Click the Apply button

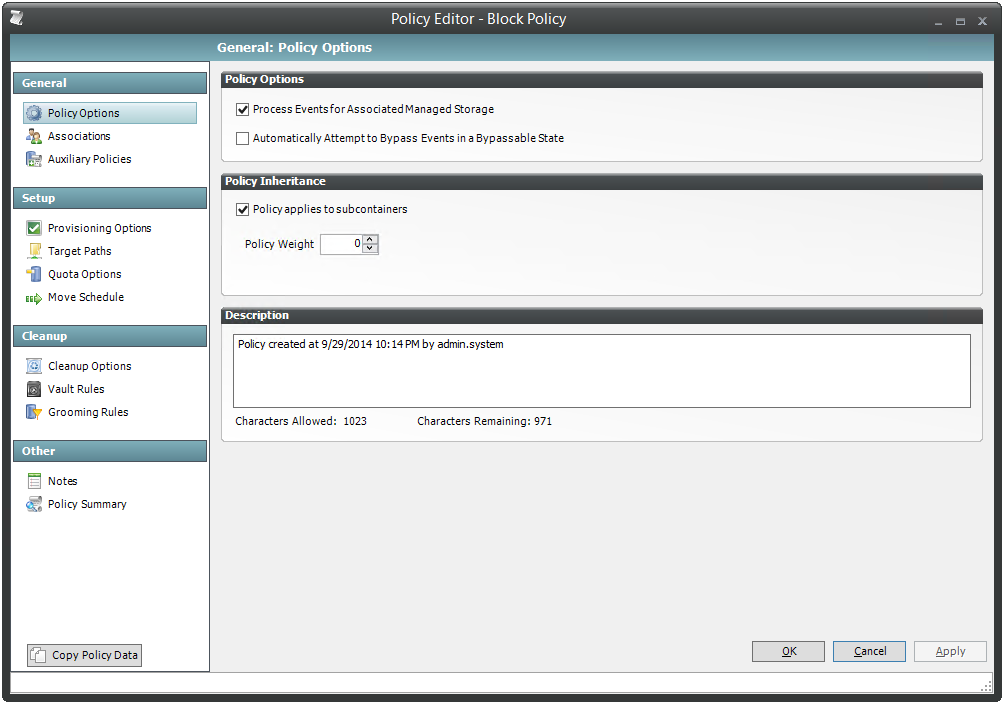950,651
